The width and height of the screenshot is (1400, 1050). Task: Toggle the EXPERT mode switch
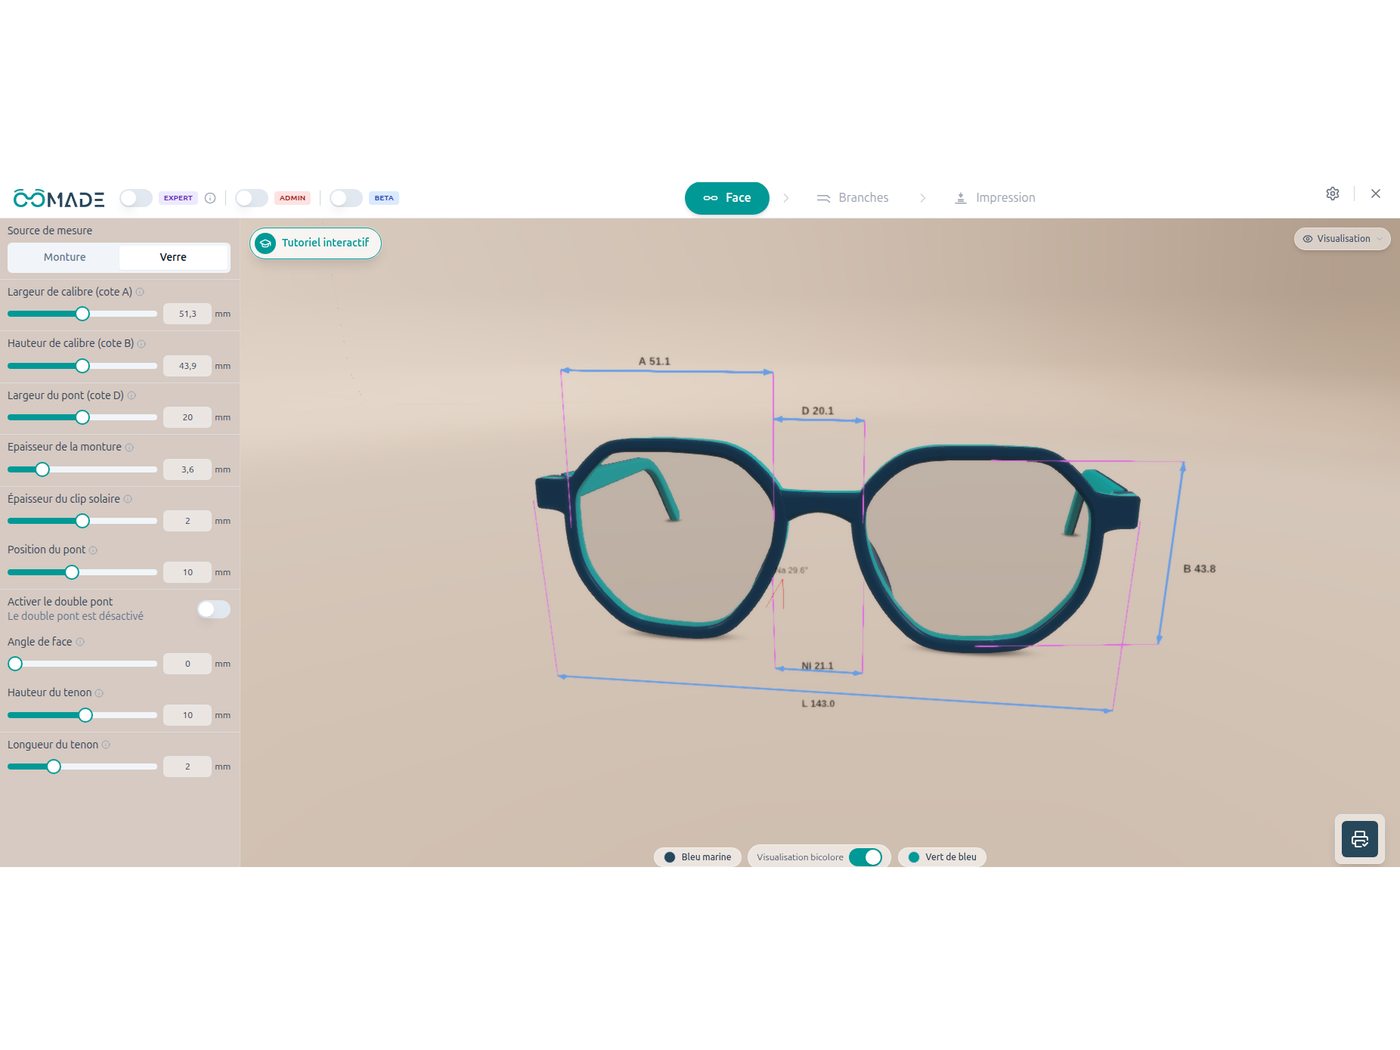pos(136,198)
